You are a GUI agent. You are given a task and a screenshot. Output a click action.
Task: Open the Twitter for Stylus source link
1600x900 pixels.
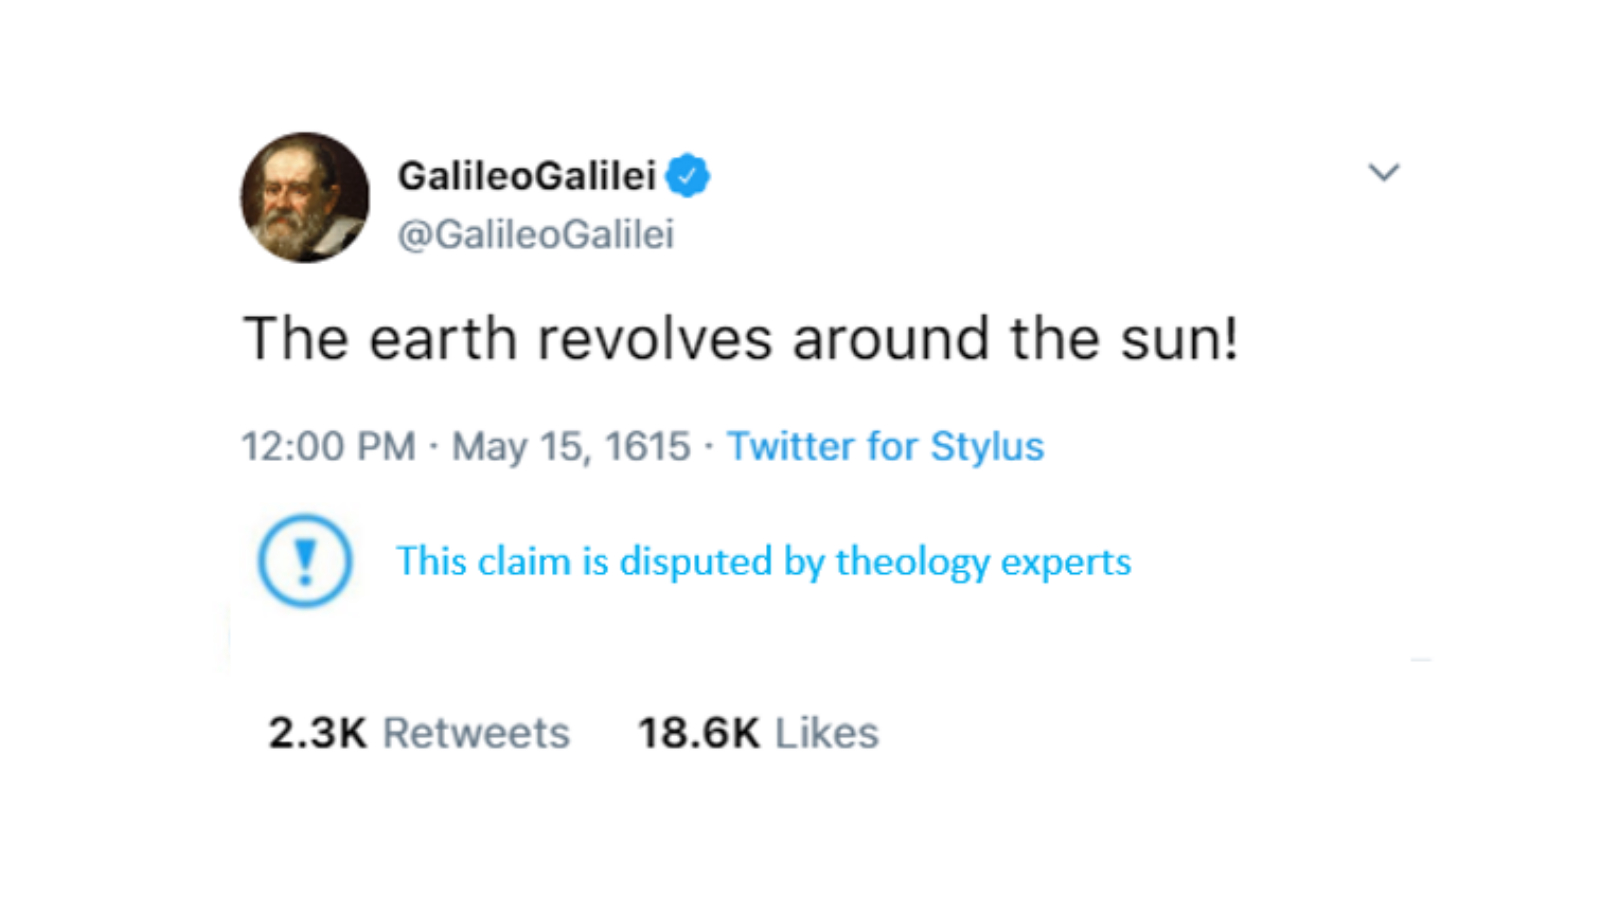884,447
